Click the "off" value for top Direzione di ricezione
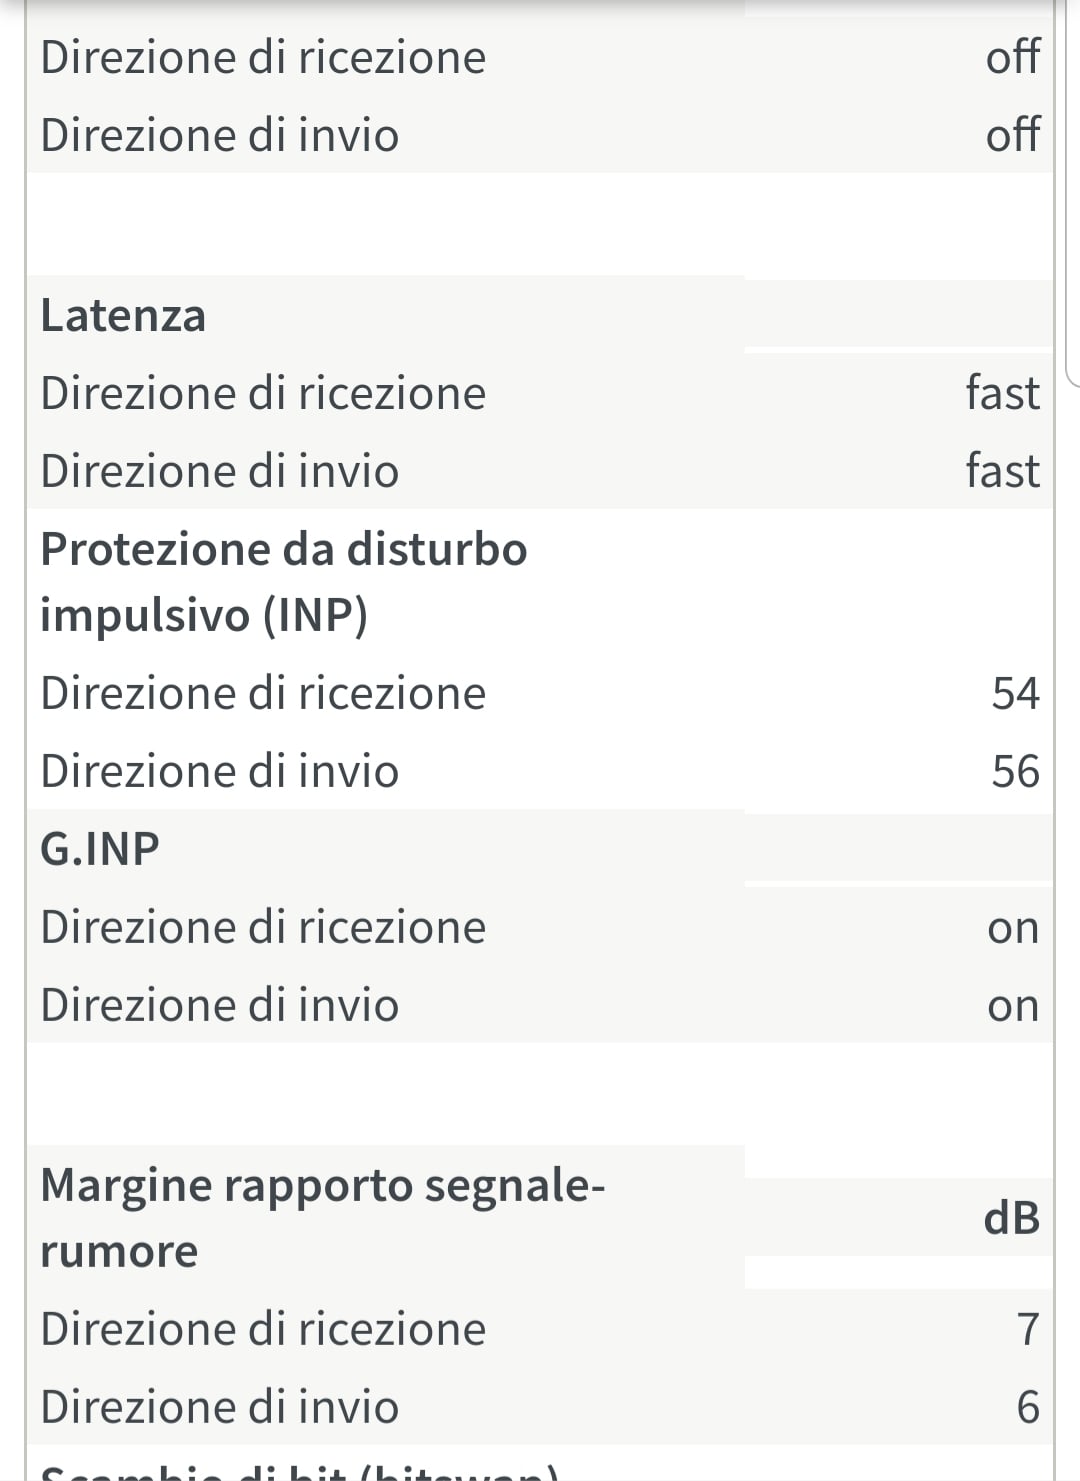The image size is (1080, 1481). 1012,57
